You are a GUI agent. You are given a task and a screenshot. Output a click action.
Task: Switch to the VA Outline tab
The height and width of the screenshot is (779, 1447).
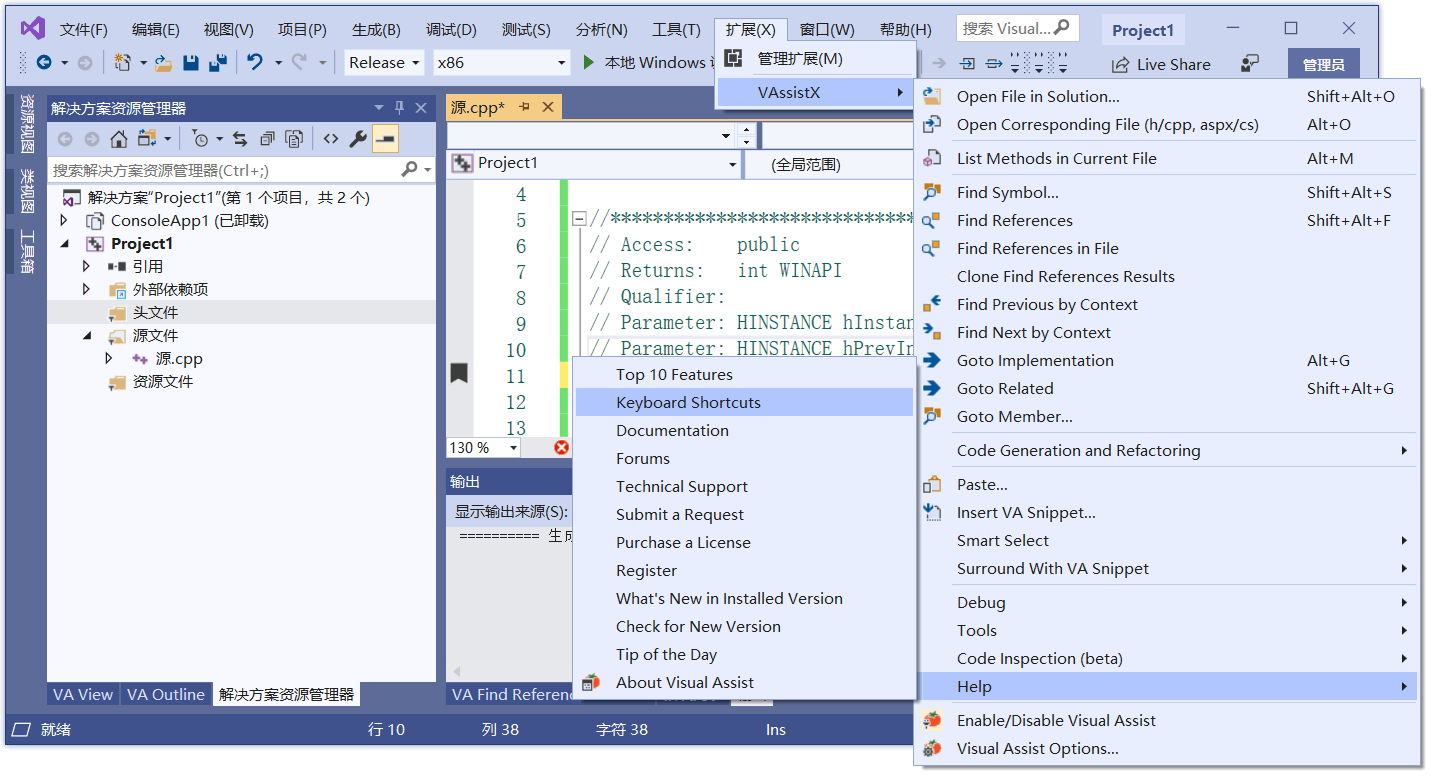166,694
